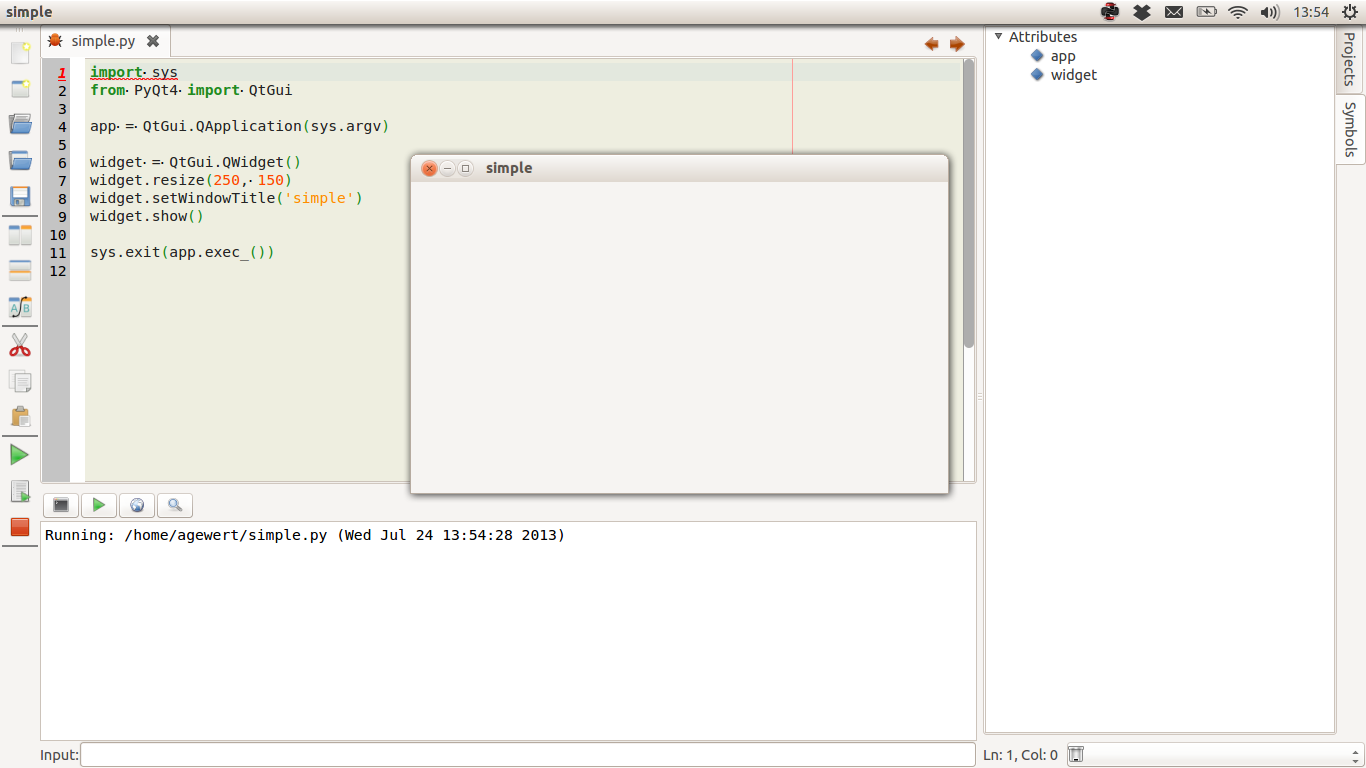Save the file with the floppy disk icon
The width and height of the screenshot is (1366, 768).
click(x=20, y=196)
